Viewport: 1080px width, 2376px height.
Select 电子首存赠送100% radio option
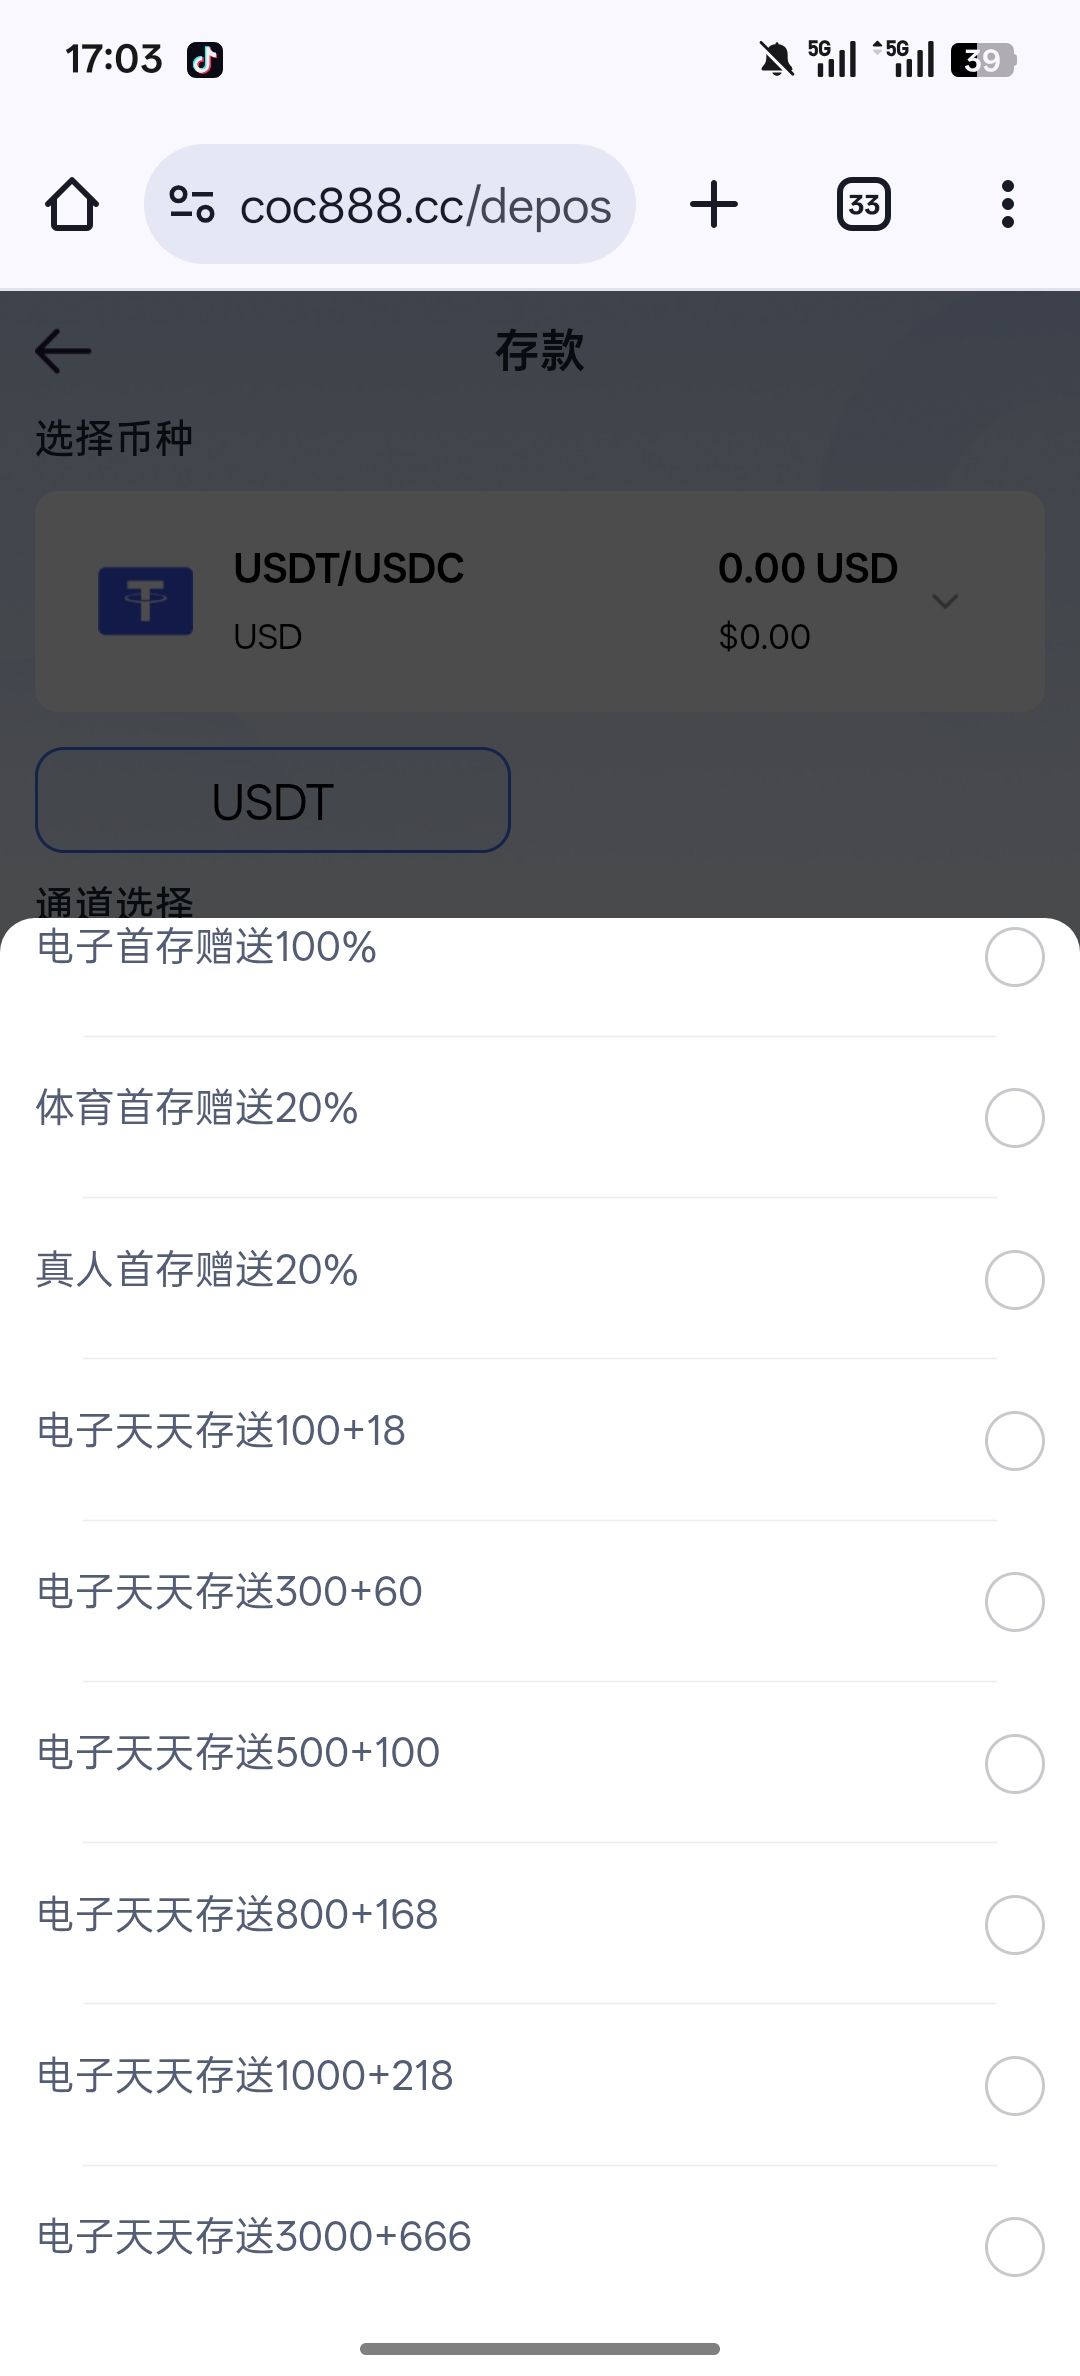click(1014, 957)
